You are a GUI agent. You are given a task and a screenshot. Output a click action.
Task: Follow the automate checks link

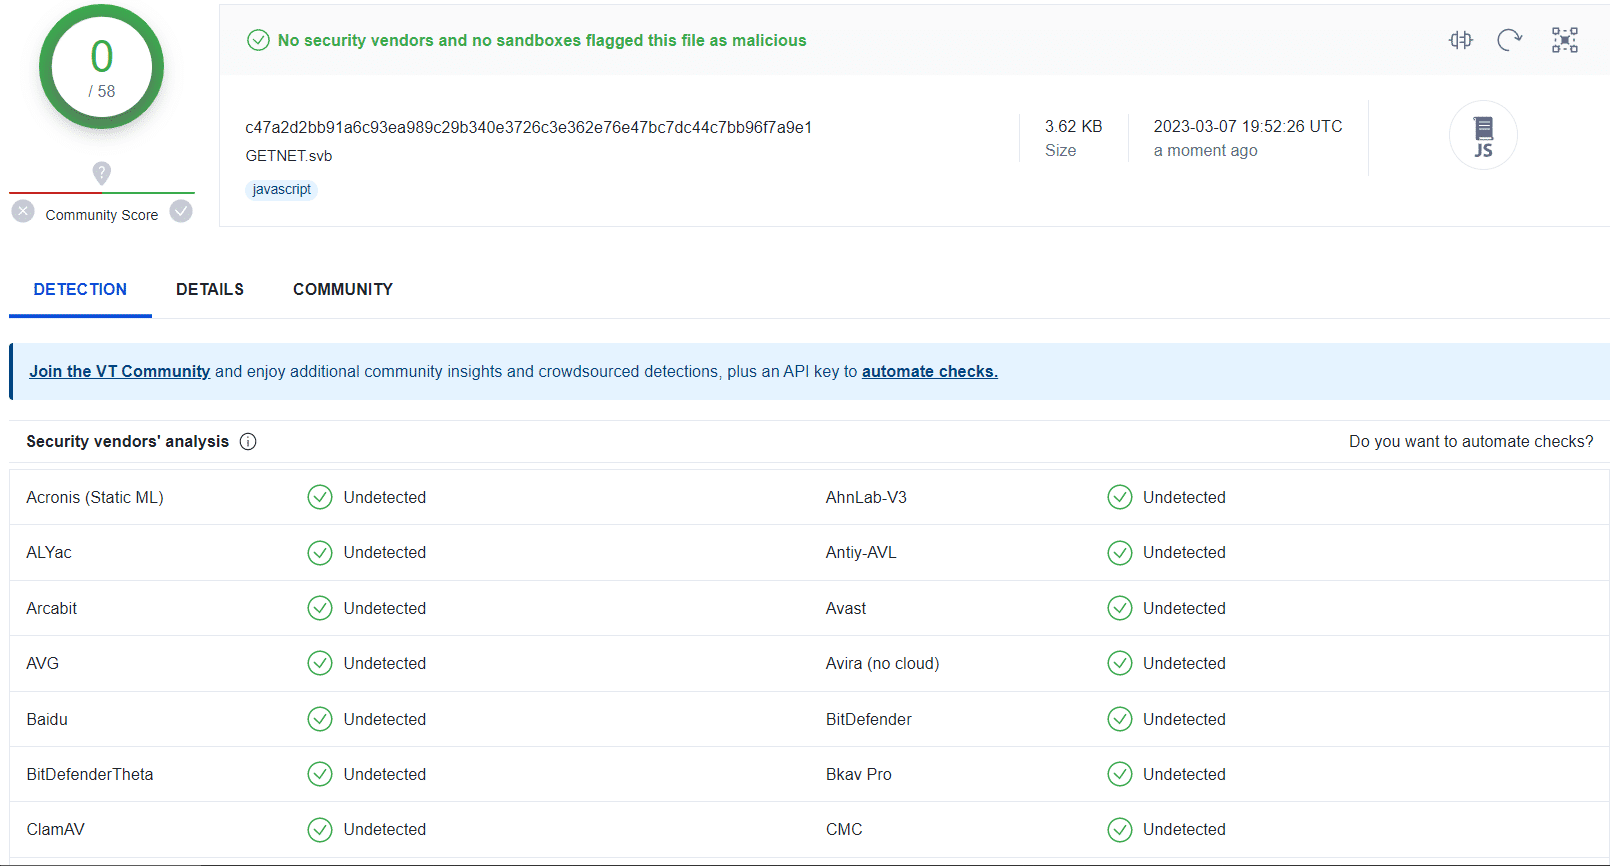click(929, 372)
